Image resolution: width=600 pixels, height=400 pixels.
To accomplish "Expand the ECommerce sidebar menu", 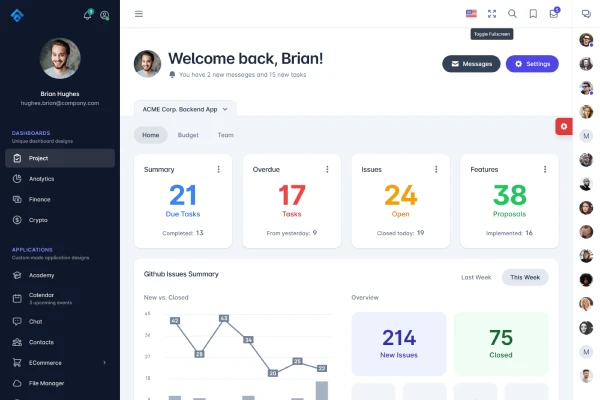I will 60,362.
